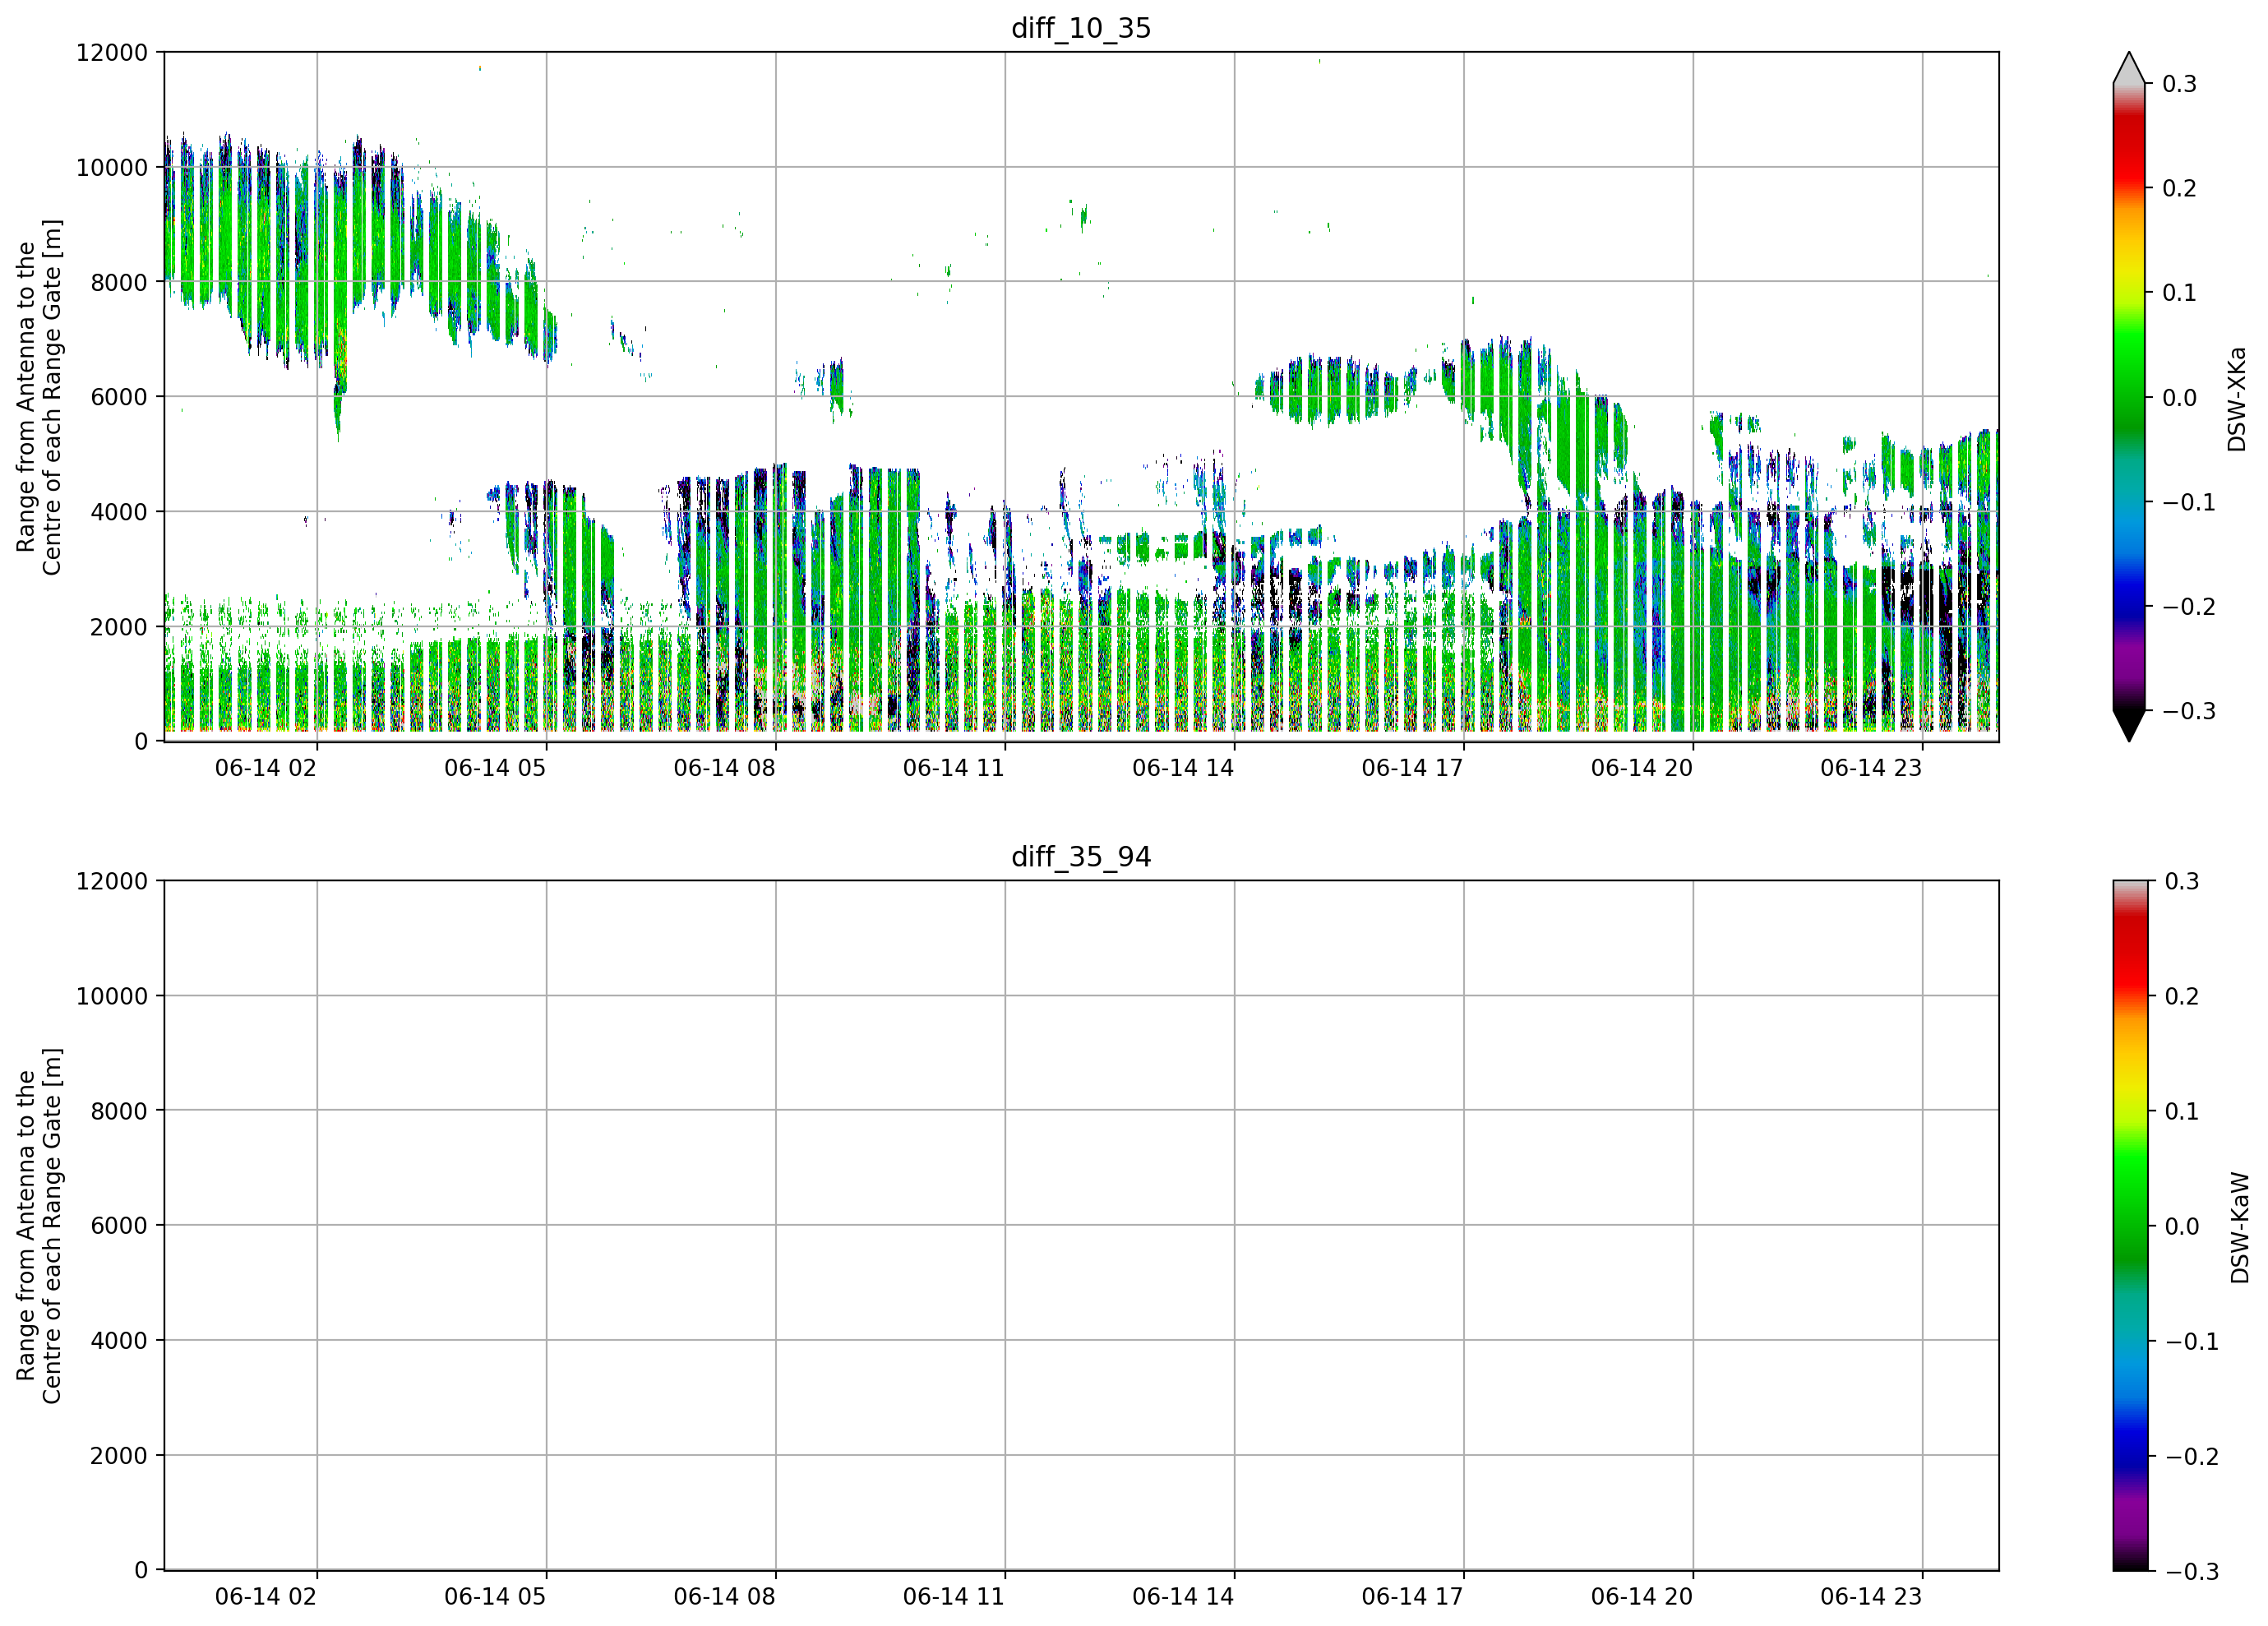Select the DSW-XKa colorbar label

(2237, 399)
